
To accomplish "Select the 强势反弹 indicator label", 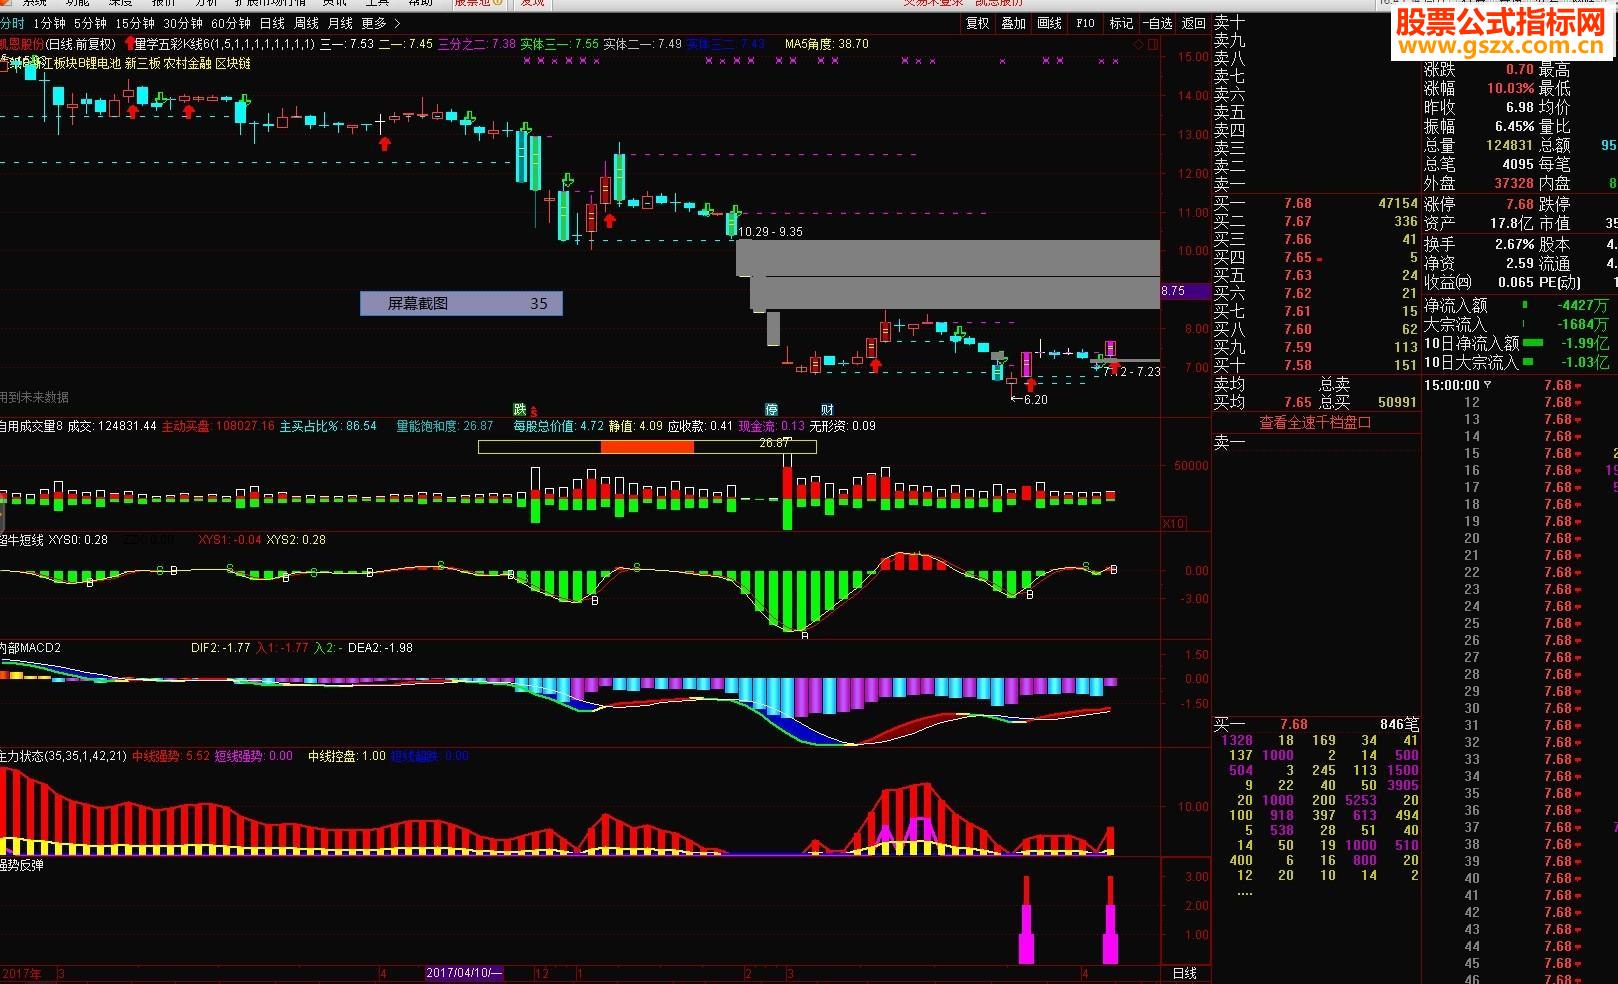I will coord(22,865).
